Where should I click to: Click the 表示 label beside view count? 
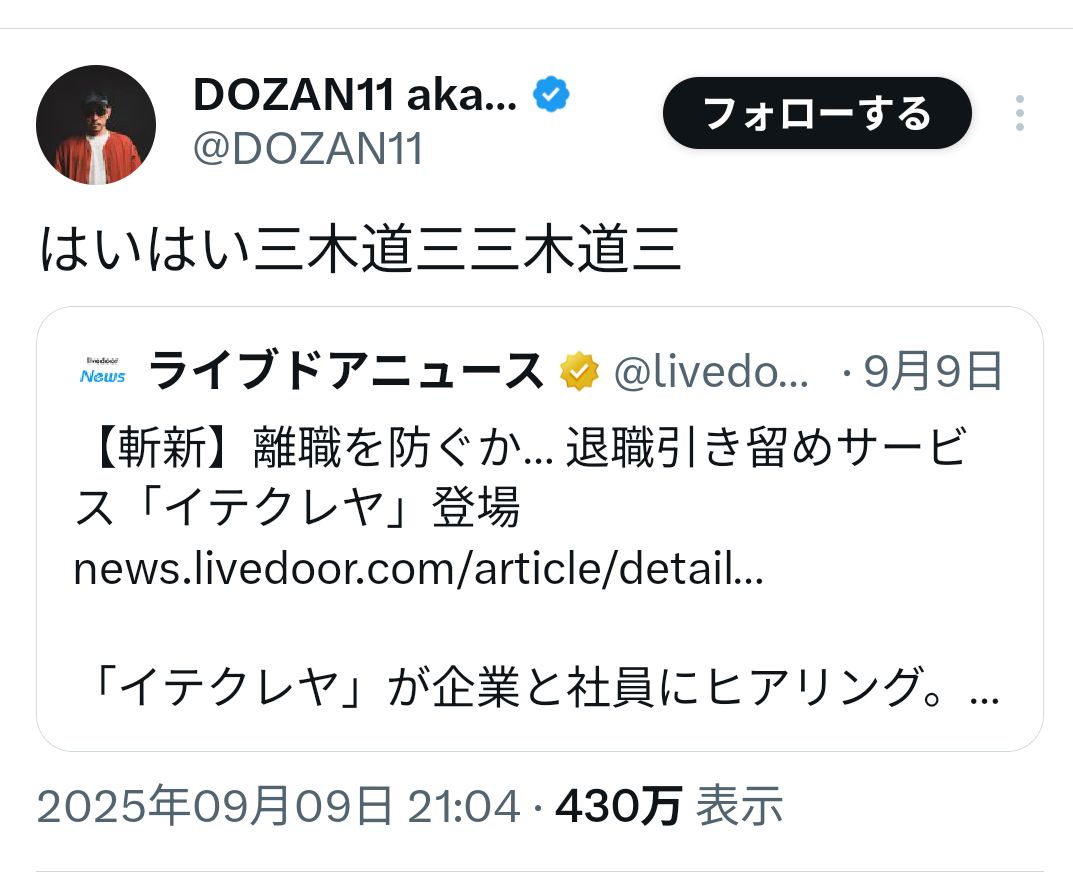coord(739,806)
